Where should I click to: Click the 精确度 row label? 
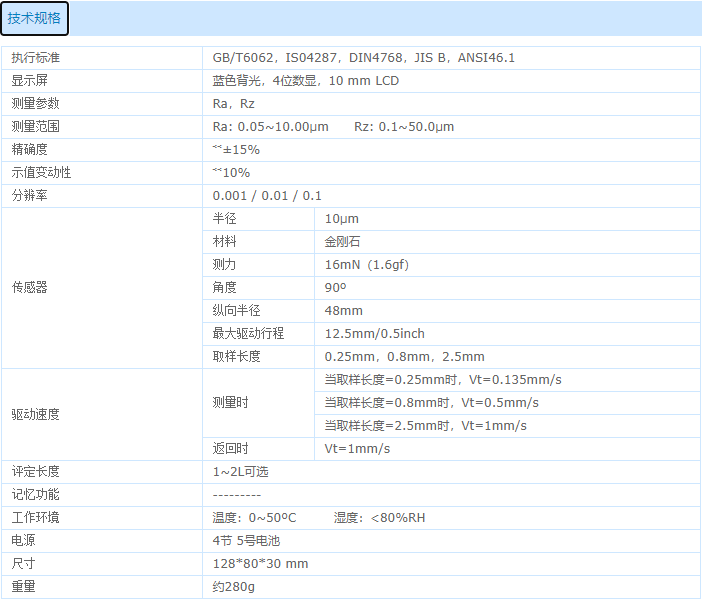(x=29, y=150)
